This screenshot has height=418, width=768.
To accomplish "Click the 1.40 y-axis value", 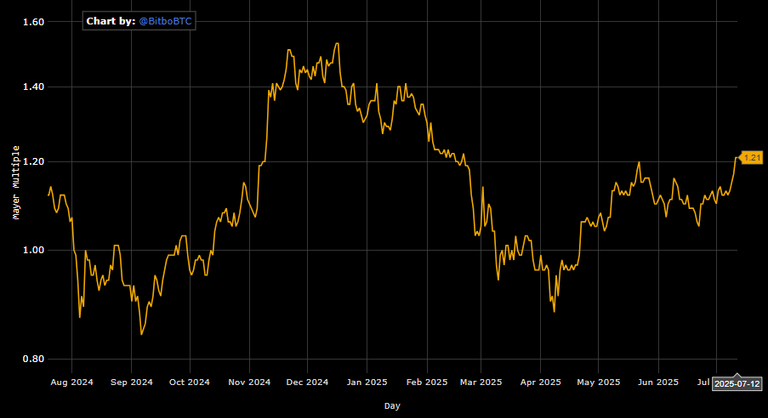I will [x=33, y=87].
